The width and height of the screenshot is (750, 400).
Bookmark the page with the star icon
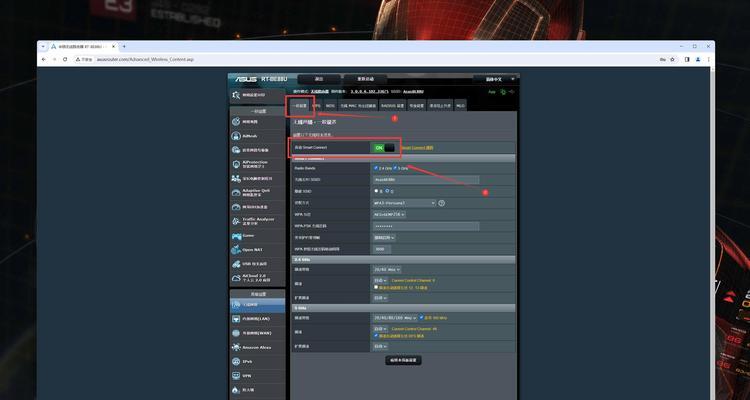click(x=672, y=59)
